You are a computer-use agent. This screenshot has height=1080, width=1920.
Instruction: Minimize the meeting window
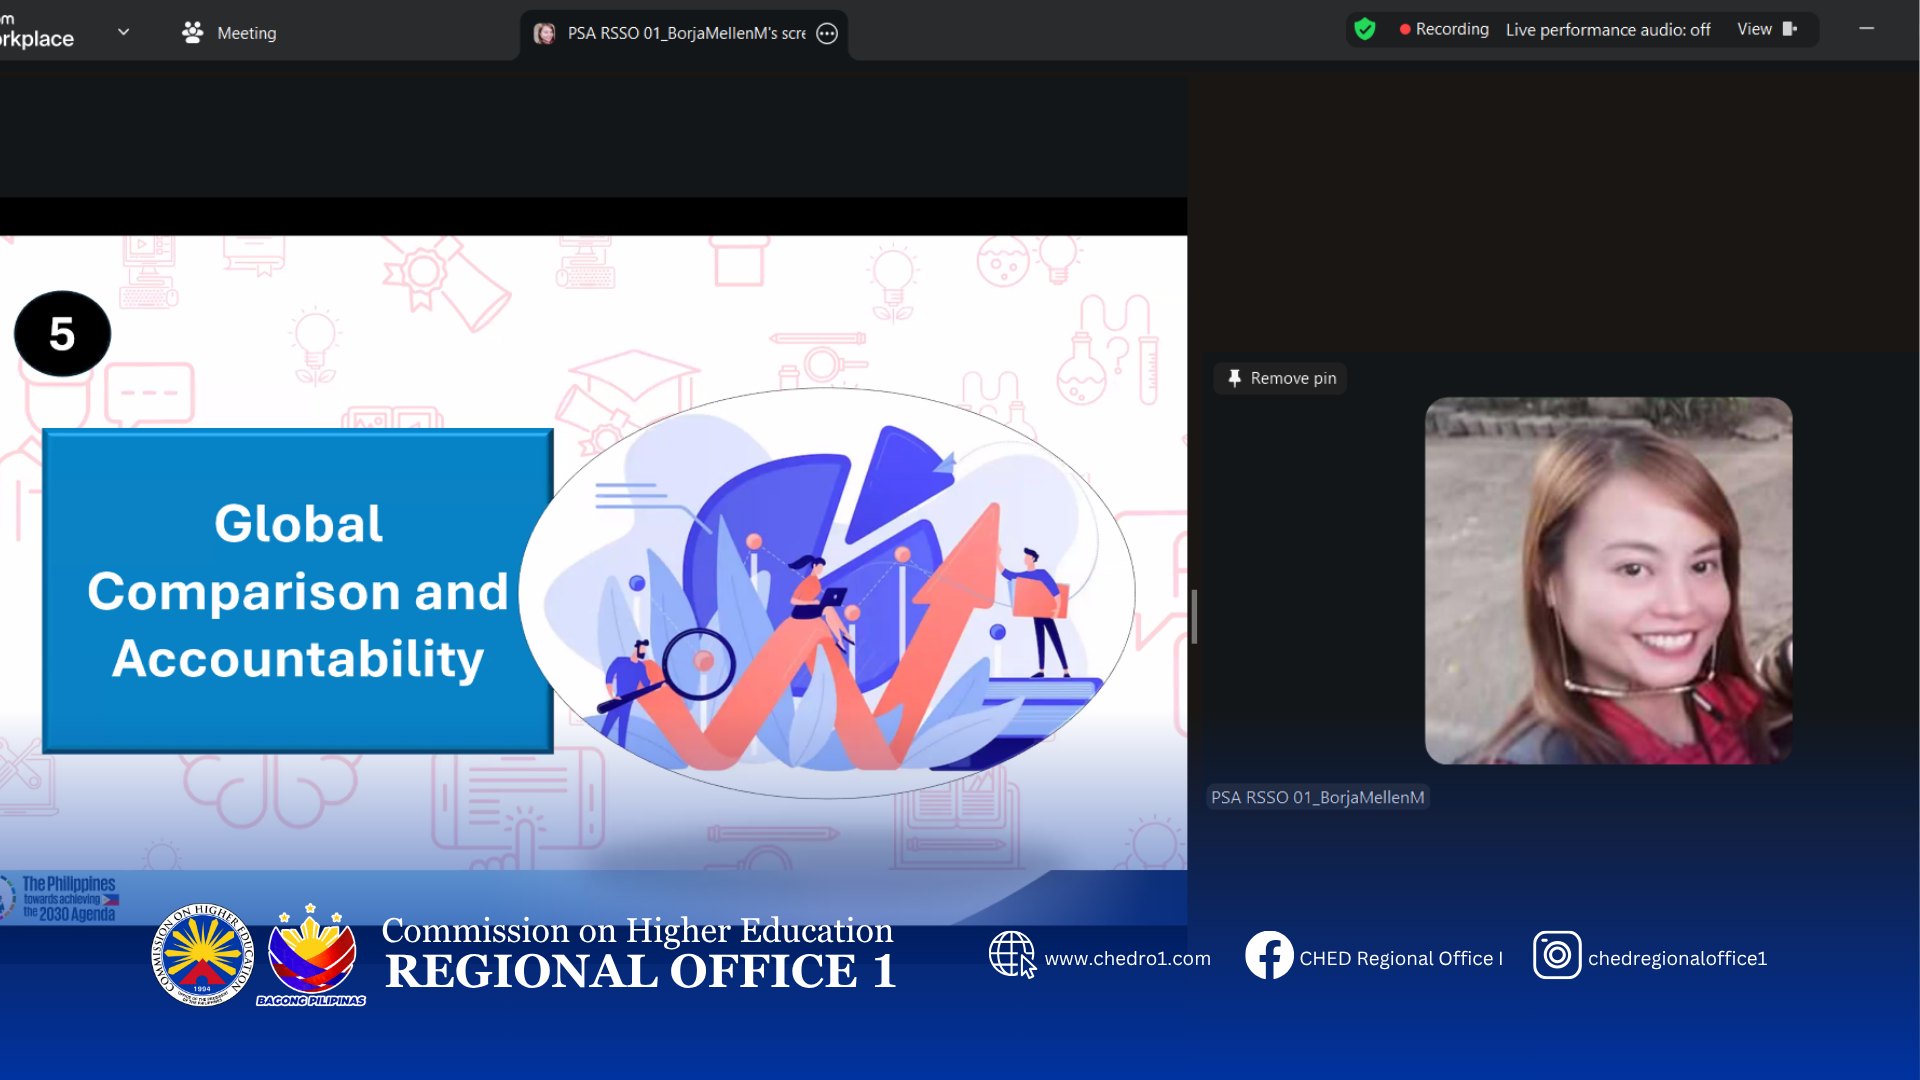[1866, 29]
